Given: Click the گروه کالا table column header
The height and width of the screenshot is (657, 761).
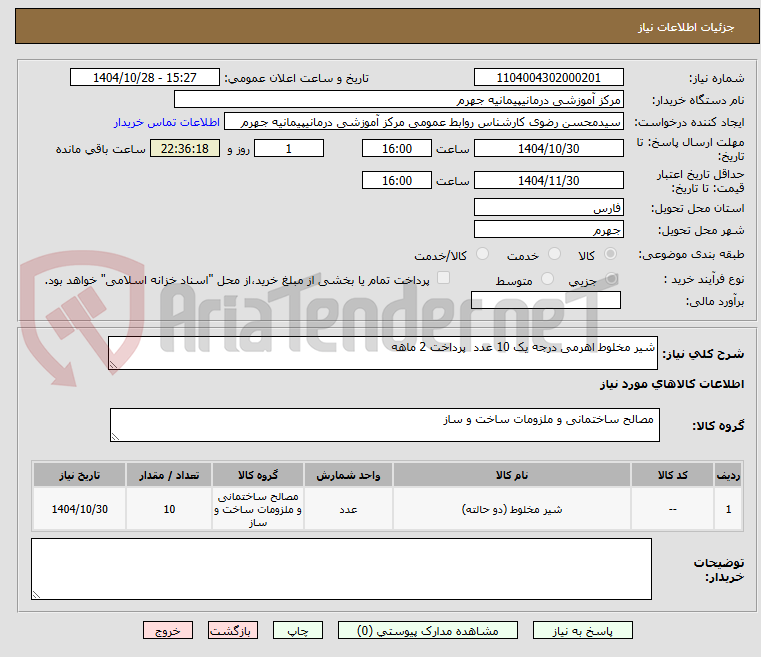Looking at the screenshot, I should tap(258, 475).
